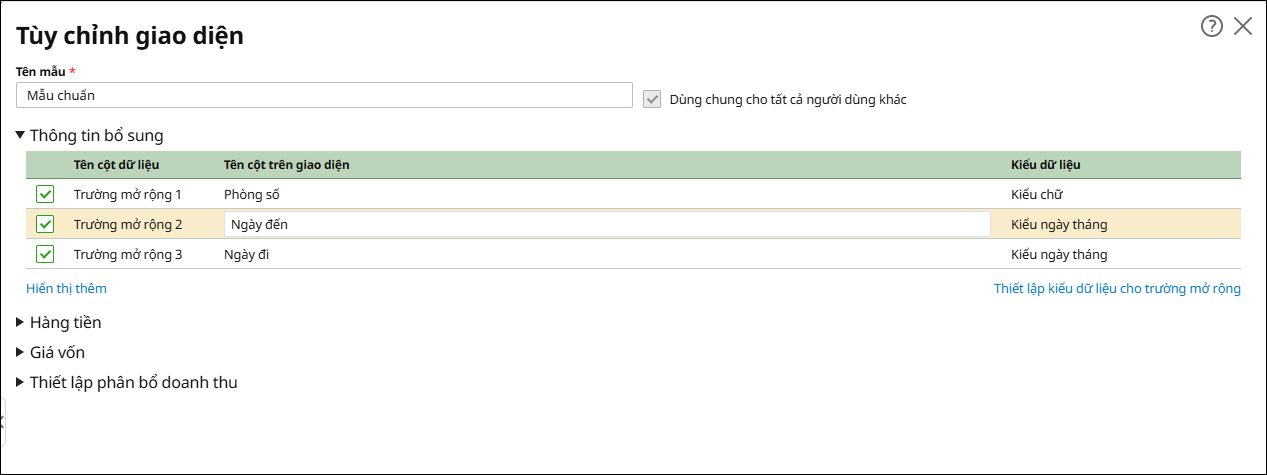
Task: Click the Ngày đến column name field
Action: (x=606, y=224)
